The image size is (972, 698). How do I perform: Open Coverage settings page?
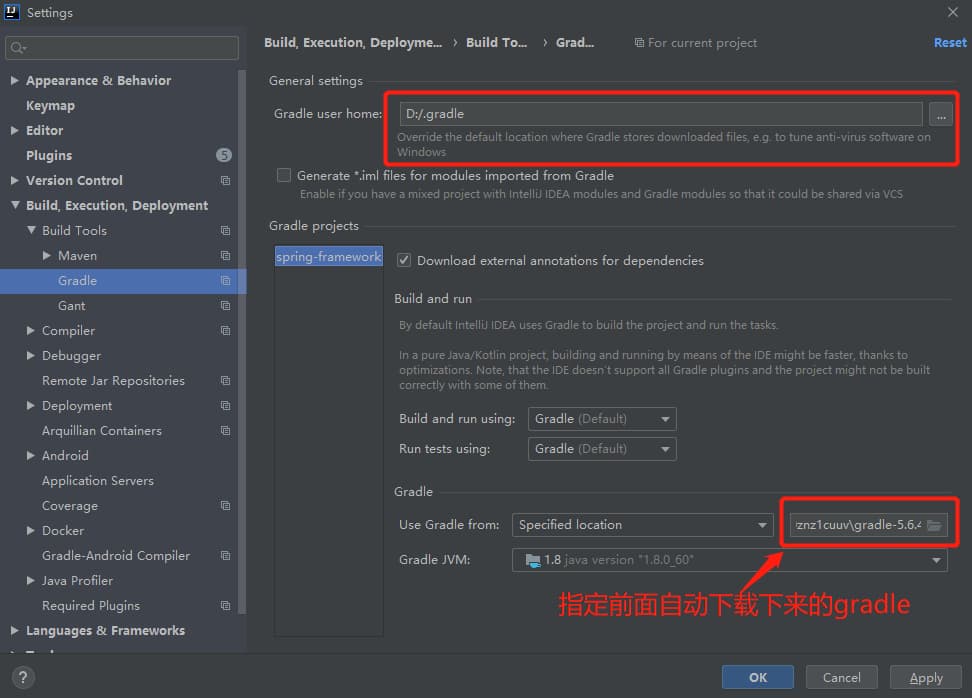pos(70,506)
